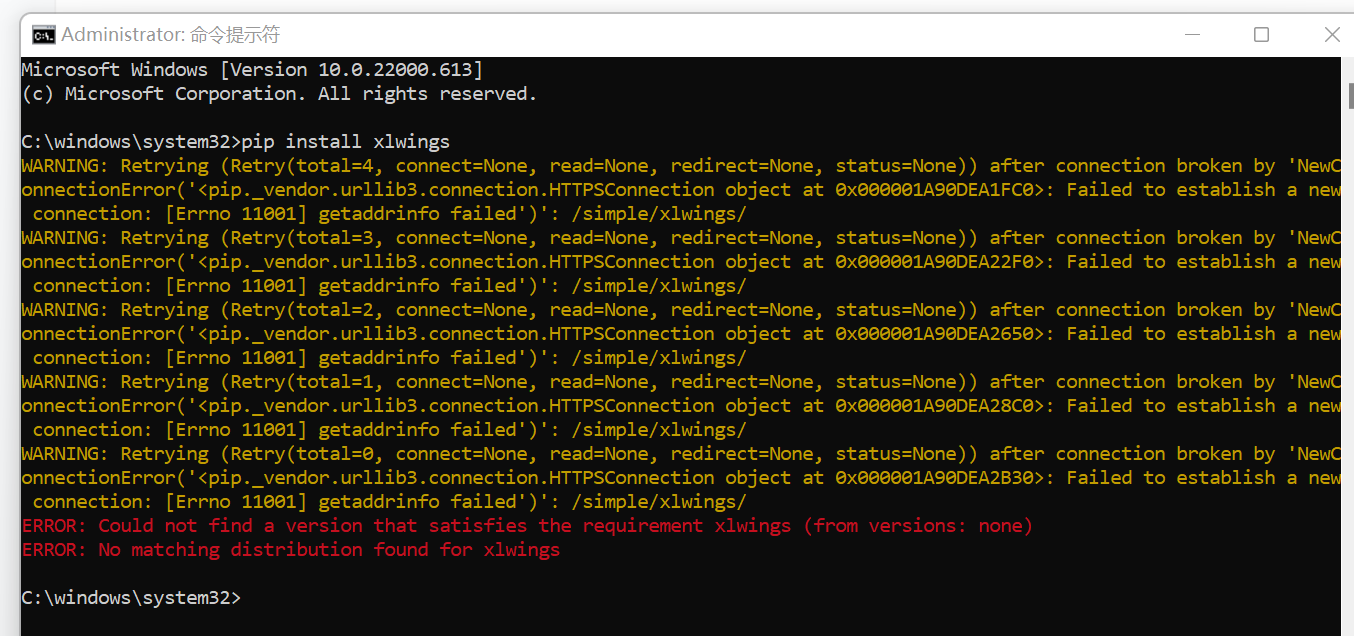Viewport: 1354px width, 636px height.
Task: Click the maximize icon on title bar
Action: (1261, 33)
